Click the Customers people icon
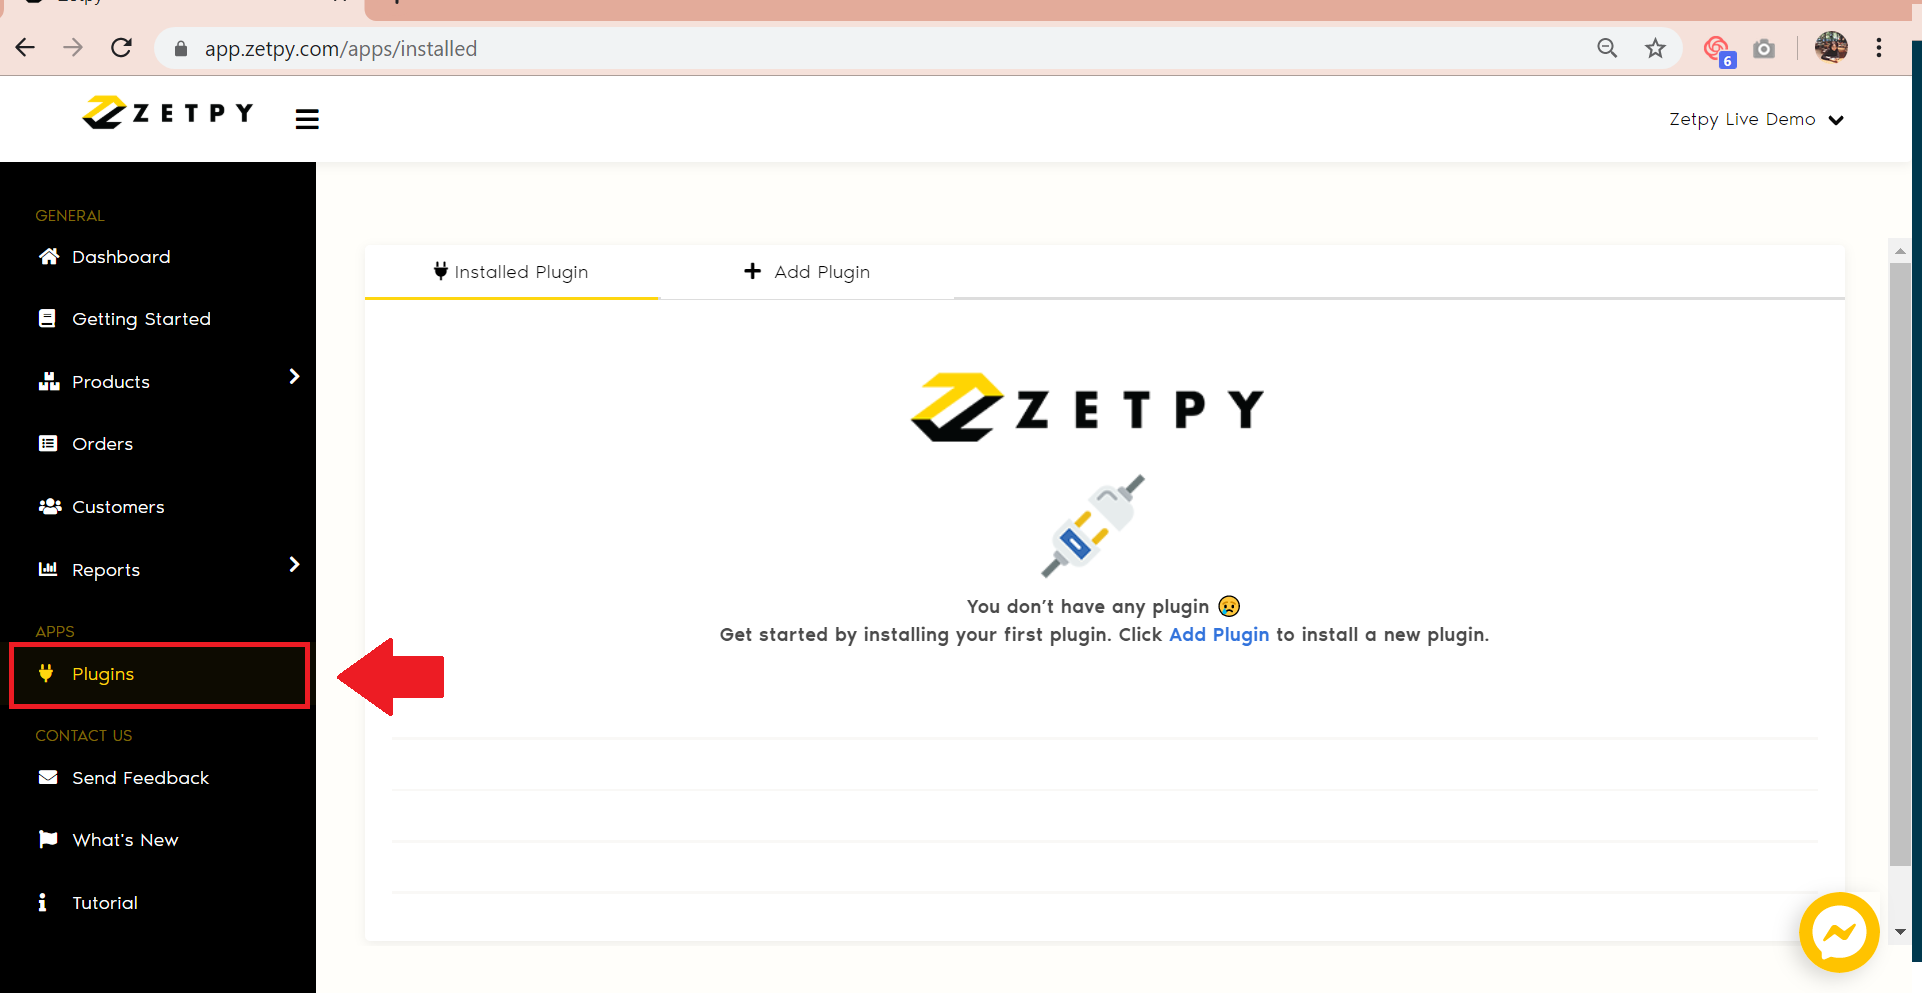The width and height of the screenshot is (1922, 993). pos(50,506)
